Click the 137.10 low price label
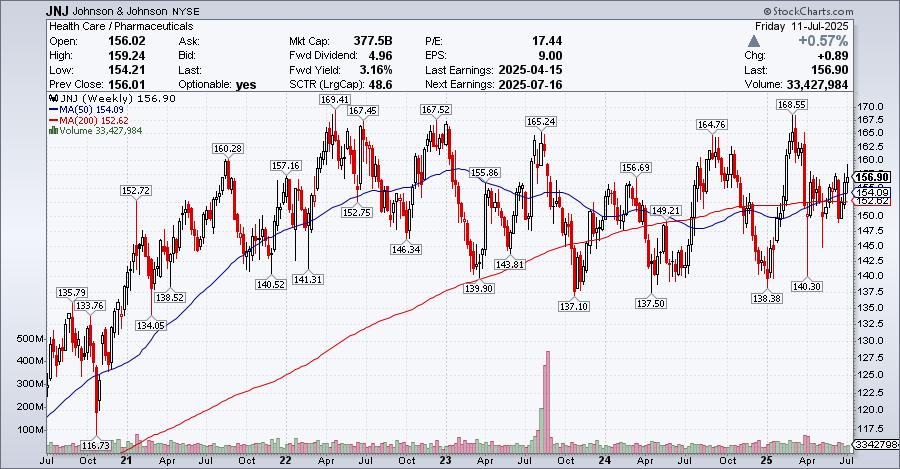The height and width of the screenshot is (469, 900). point(574,307)
